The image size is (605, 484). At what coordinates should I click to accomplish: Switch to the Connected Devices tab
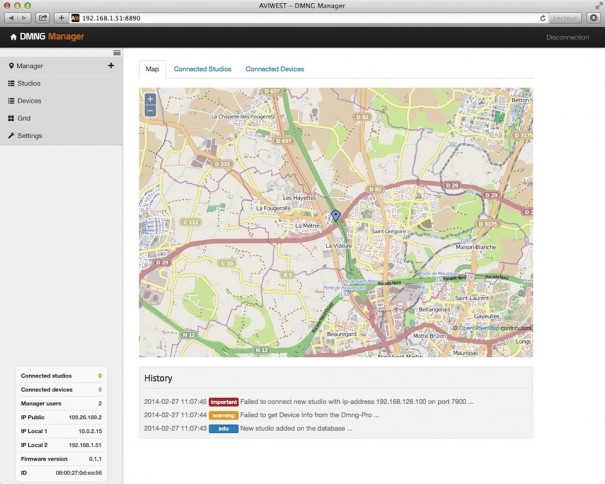point(275,69)
